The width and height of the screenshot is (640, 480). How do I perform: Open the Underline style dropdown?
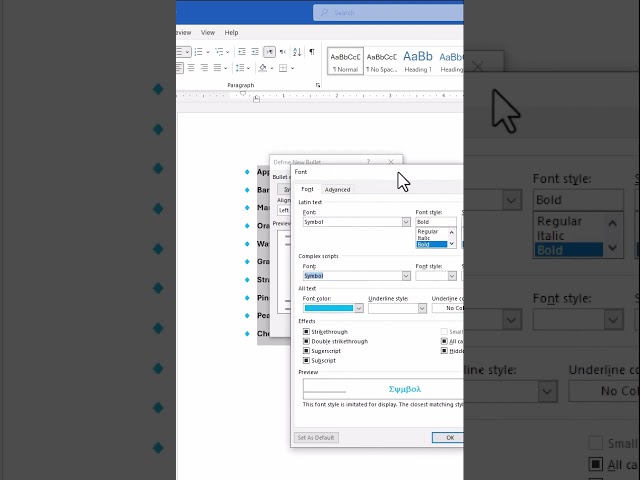pos(422,309)
